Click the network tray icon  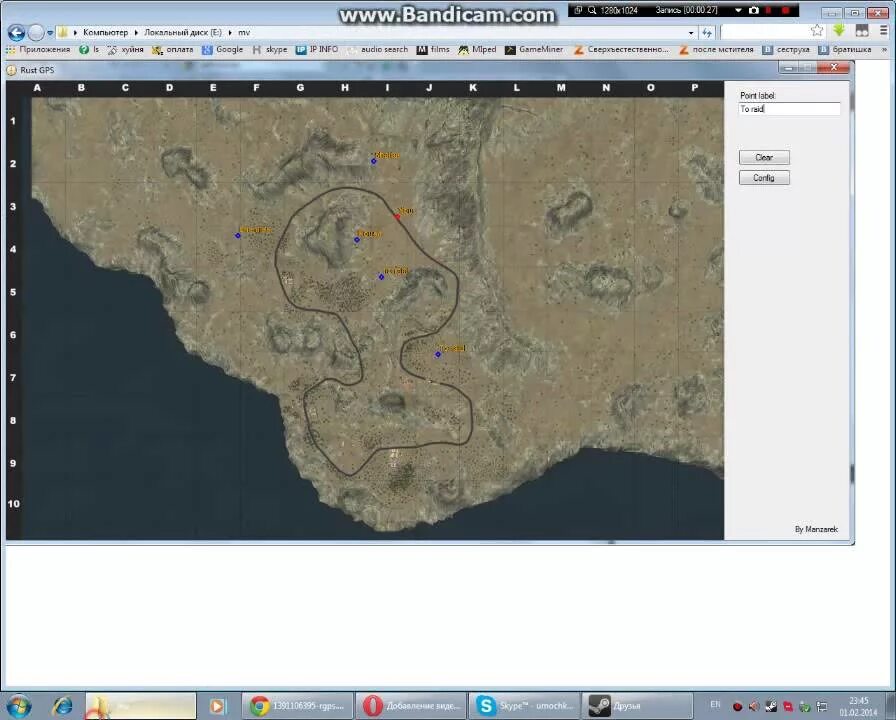pos(822,707)
